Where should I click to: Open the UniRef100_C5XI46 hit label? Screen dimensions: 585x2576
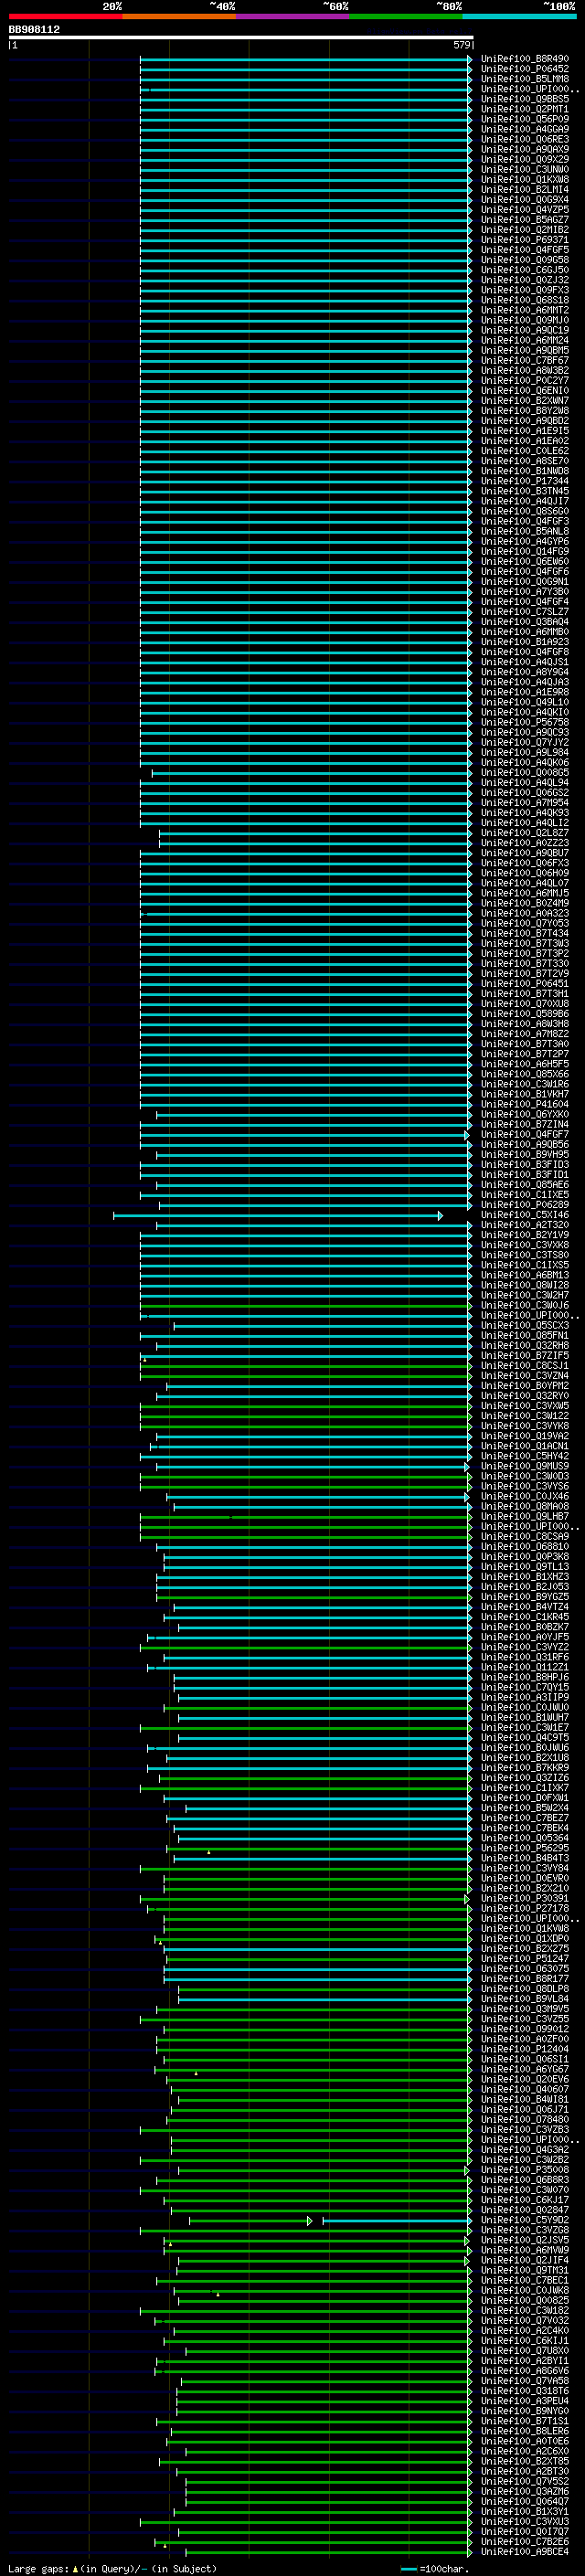(525, 1215)
